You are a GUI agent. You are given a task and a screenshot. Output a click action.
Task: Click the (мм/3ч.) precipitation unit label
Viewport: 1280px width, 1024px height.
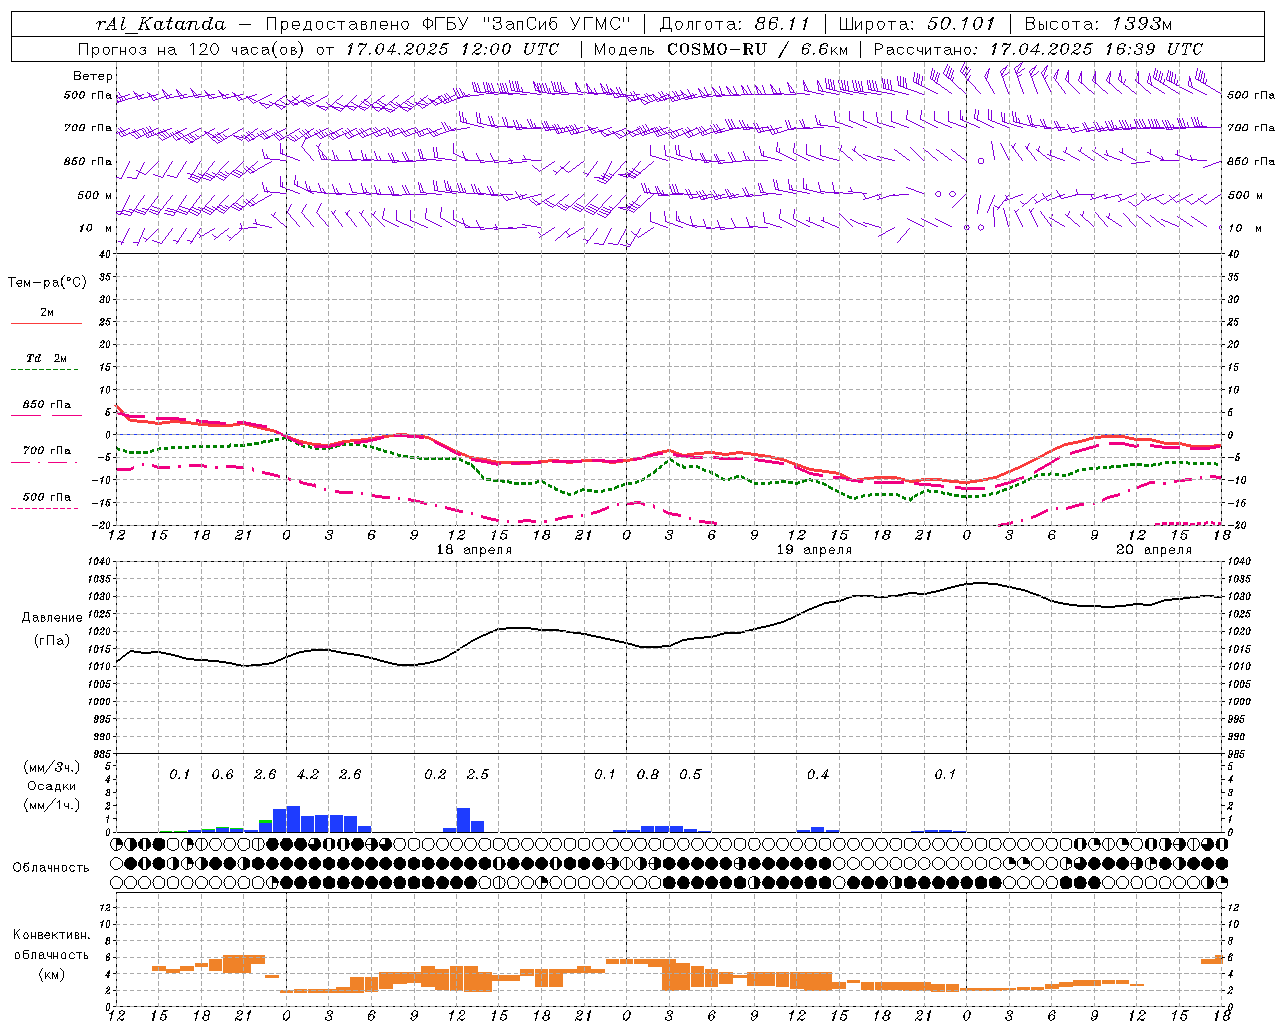(51, 767)
